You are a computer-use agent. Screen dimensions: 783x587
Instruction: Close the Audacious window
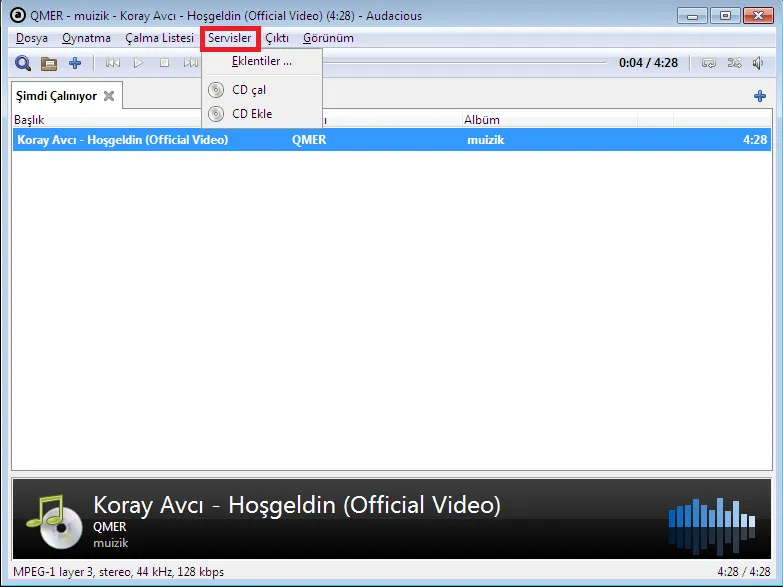(x=758, y=16)
